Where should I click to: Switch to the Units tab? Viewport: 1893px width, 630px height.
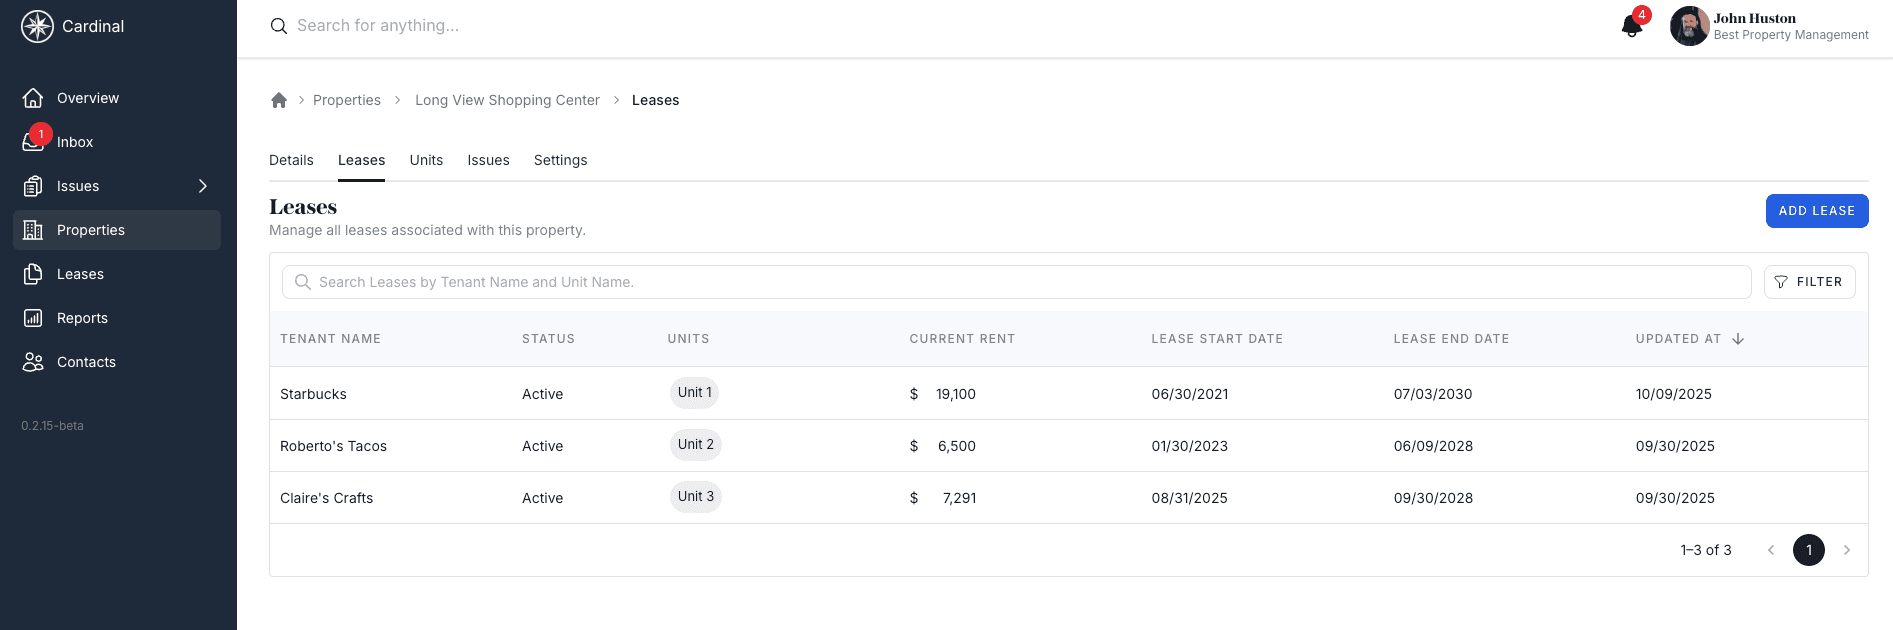[x=426, y=160]
